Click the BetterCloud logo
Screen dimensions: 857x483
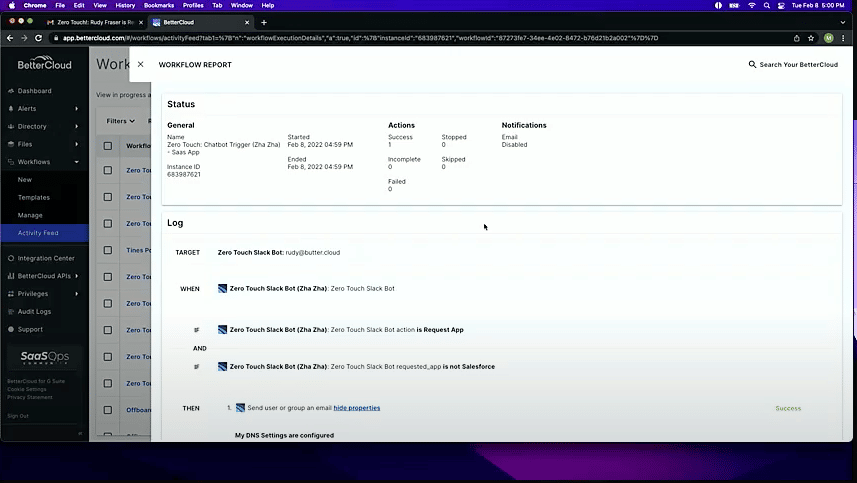click(44, 63)
